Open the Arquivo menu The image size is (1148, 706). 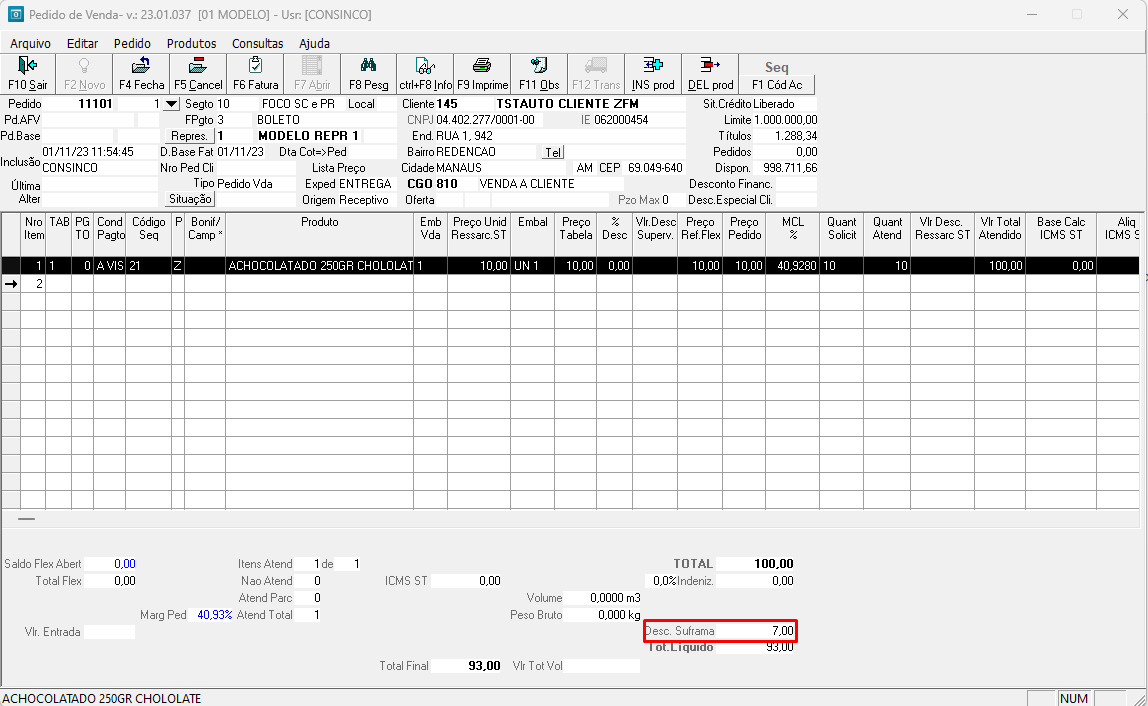[30, 43]
